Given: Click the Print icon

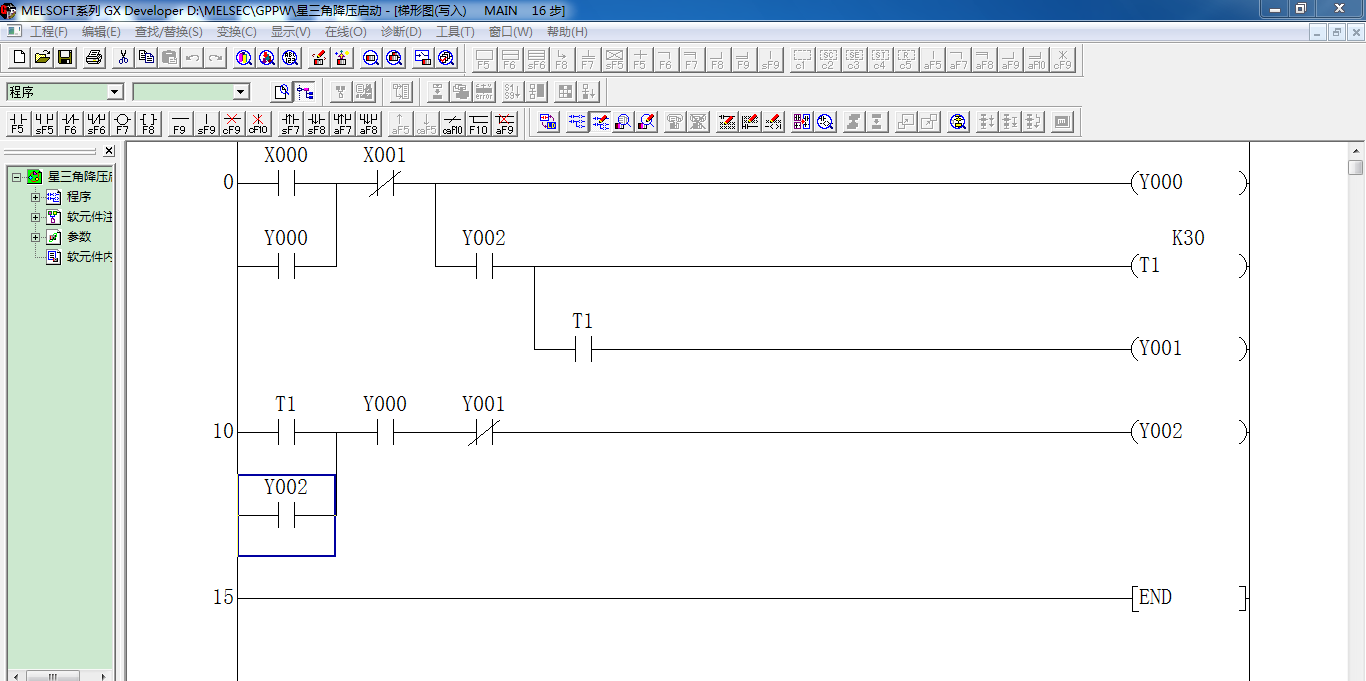Looking at the screenshot, I should pos(94,58).
